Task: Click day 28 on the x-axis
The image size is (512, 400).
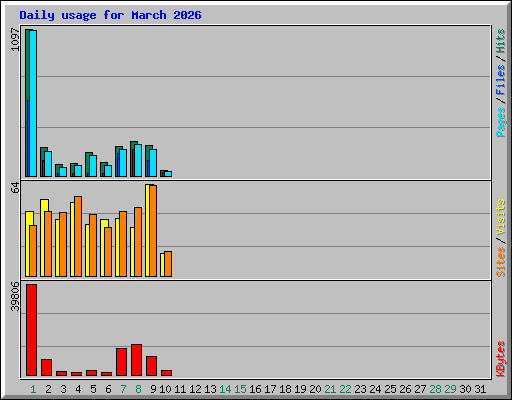Action: (435, 389)
